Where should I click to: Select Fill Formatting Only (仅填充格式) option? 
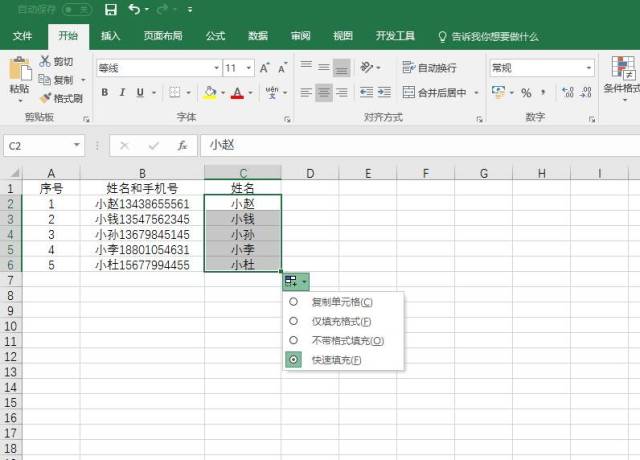point(293,321)
